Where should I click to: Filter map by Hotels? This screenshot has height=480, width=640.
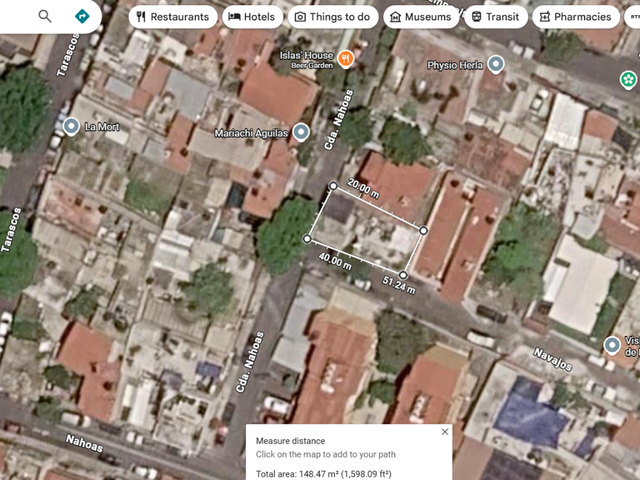click(252, 17)
